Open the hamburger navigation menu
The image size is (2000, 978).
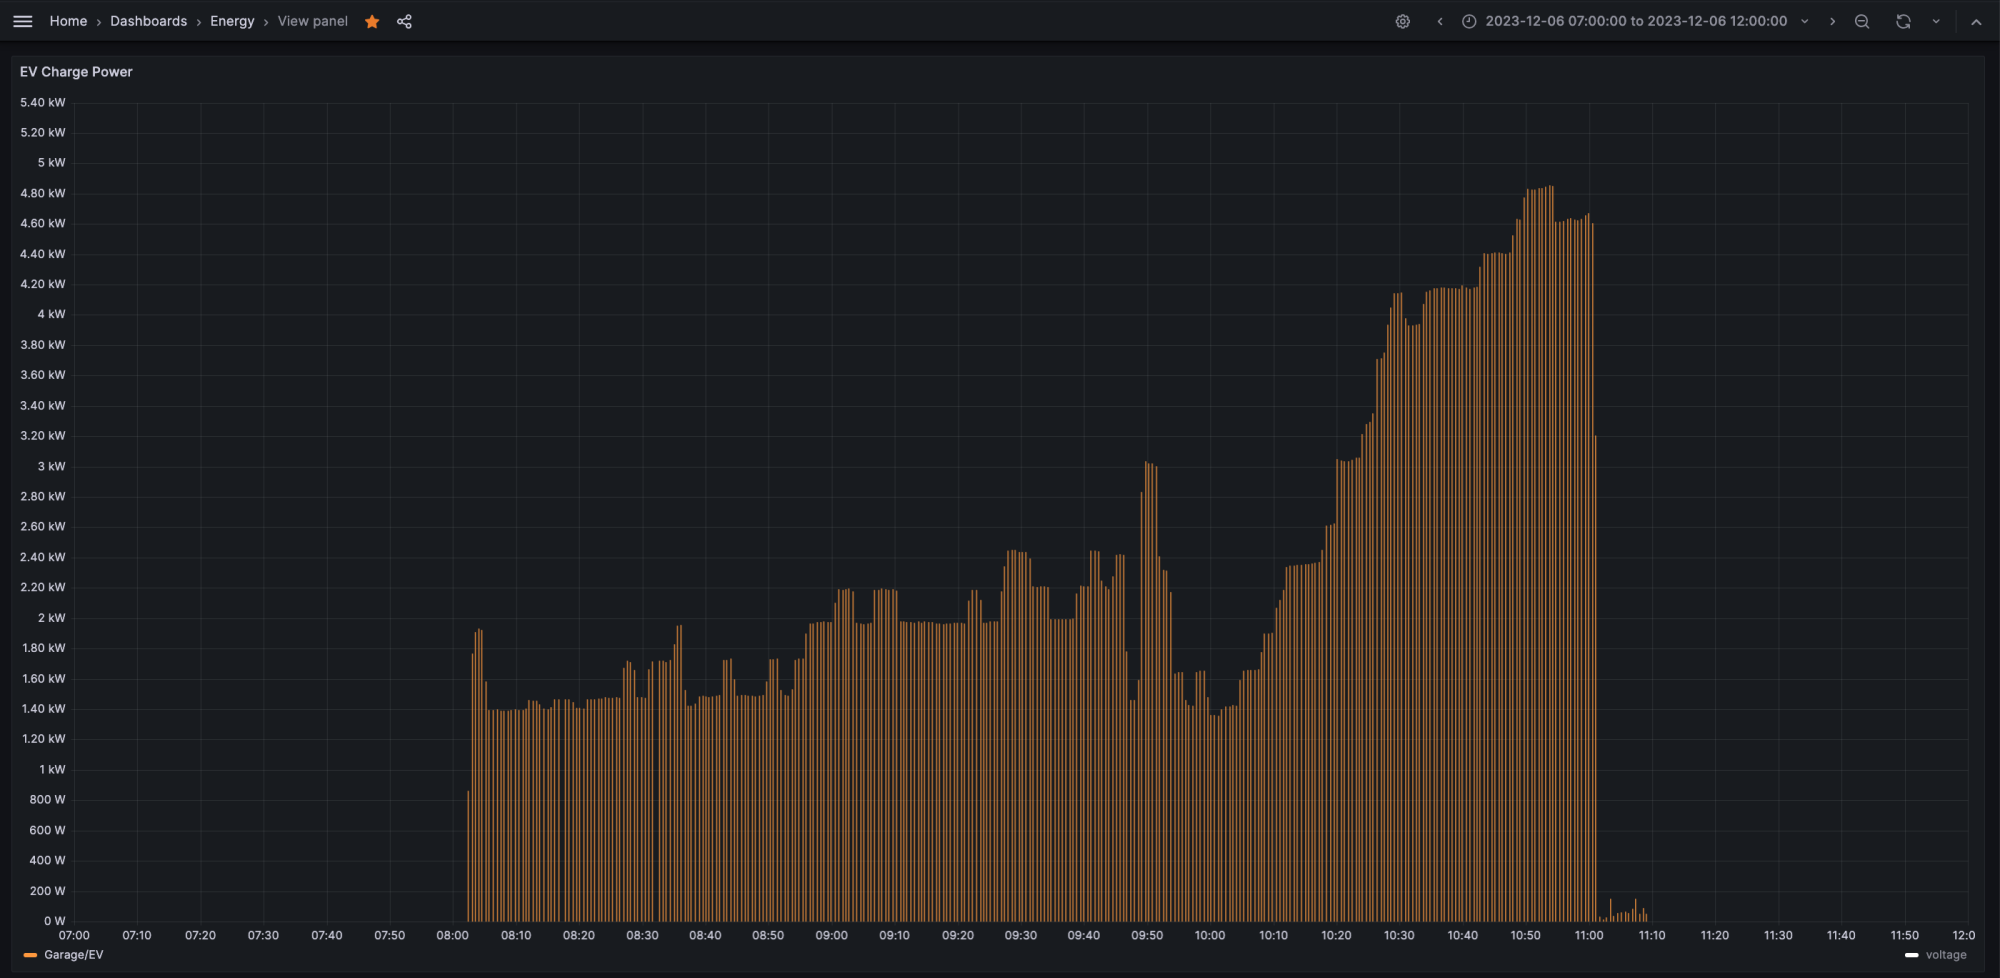pyautogui.click(x=23, y=21)
